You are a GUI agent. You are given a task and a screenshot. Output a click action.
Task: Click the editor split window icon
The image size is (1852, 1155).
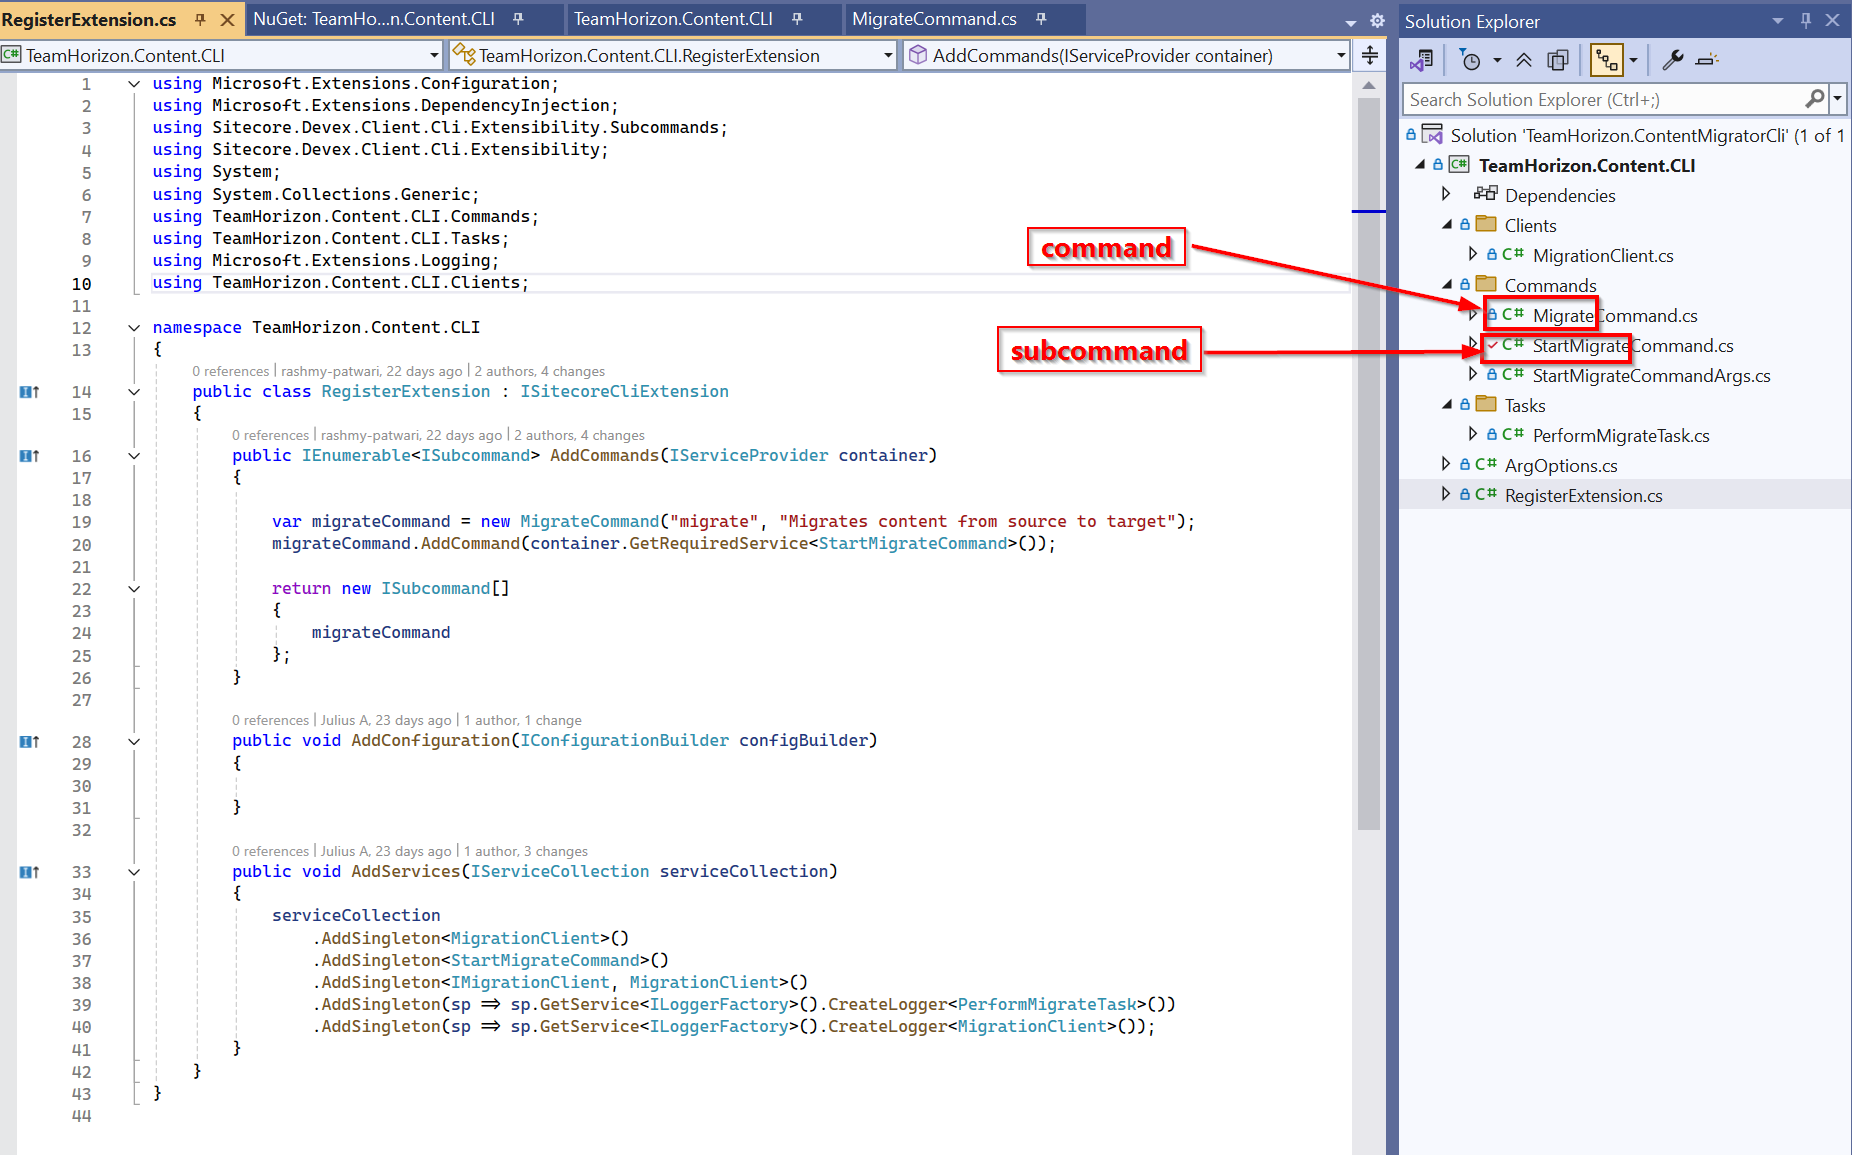point(1370,56)
